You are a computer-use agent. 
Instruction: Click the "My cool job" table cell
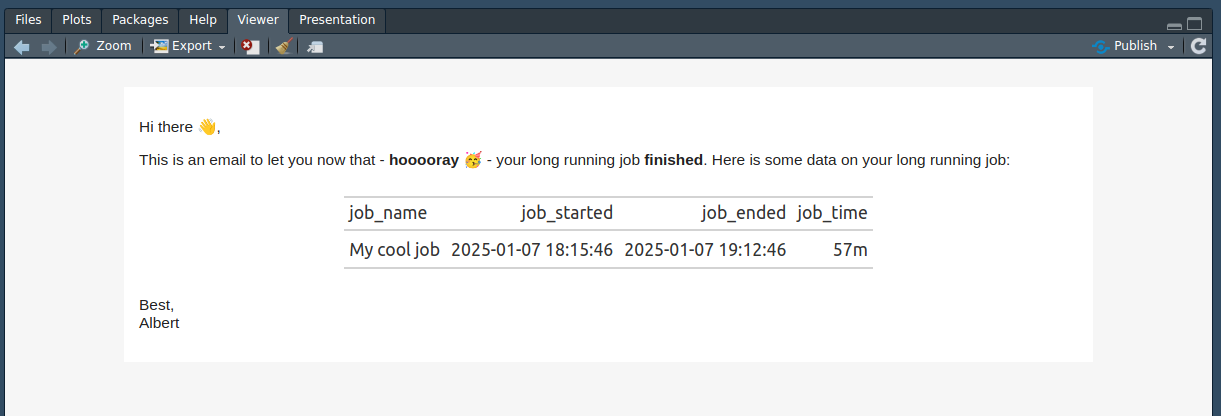(x=394, y=250)
